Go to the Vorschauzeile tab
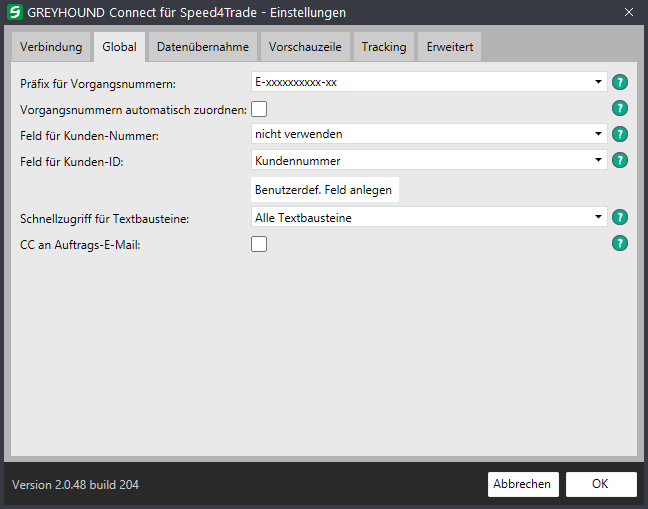648x509 pixels. tap(305, 47)
